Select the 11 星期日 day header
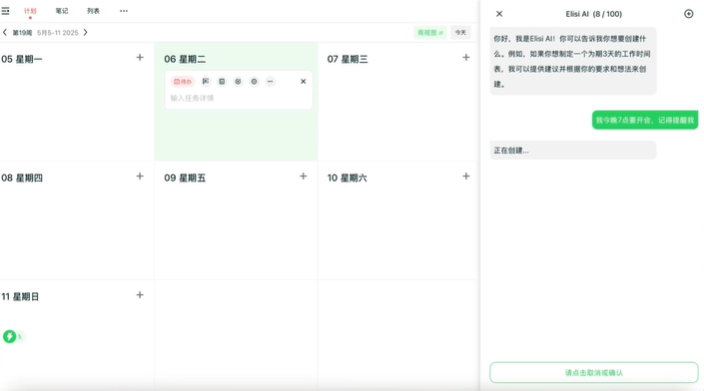 tap(20, 297)
